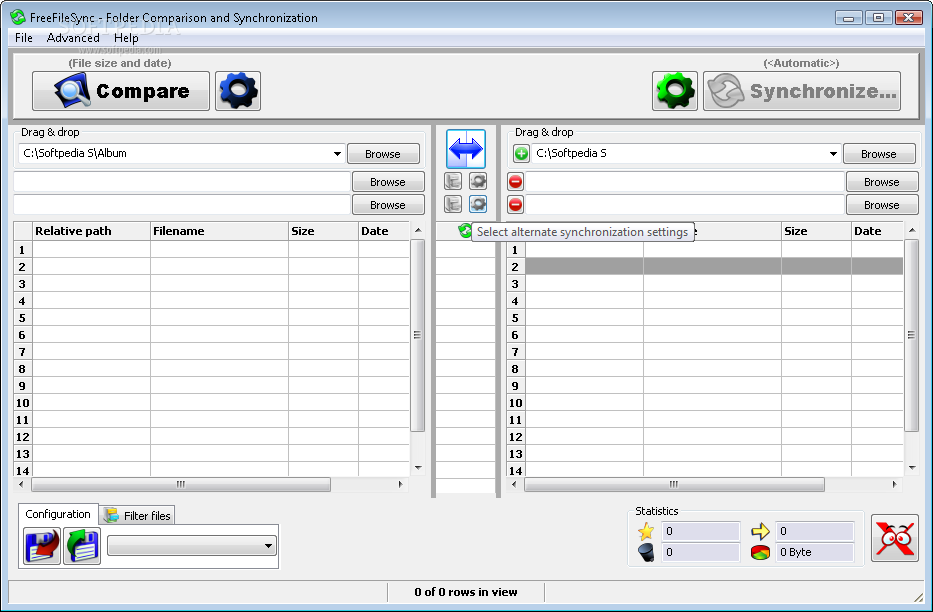Click second left folder input field
The image size is (933, 612).
pos(182,181)
